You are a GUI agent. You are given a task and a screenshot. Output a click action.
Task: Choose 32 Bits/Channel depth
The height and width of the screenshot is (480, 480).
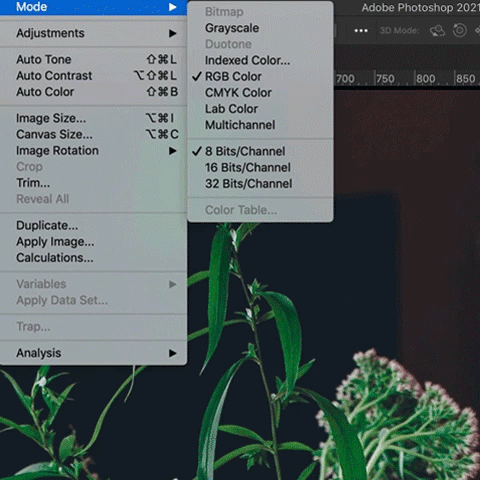pos(249,184)
